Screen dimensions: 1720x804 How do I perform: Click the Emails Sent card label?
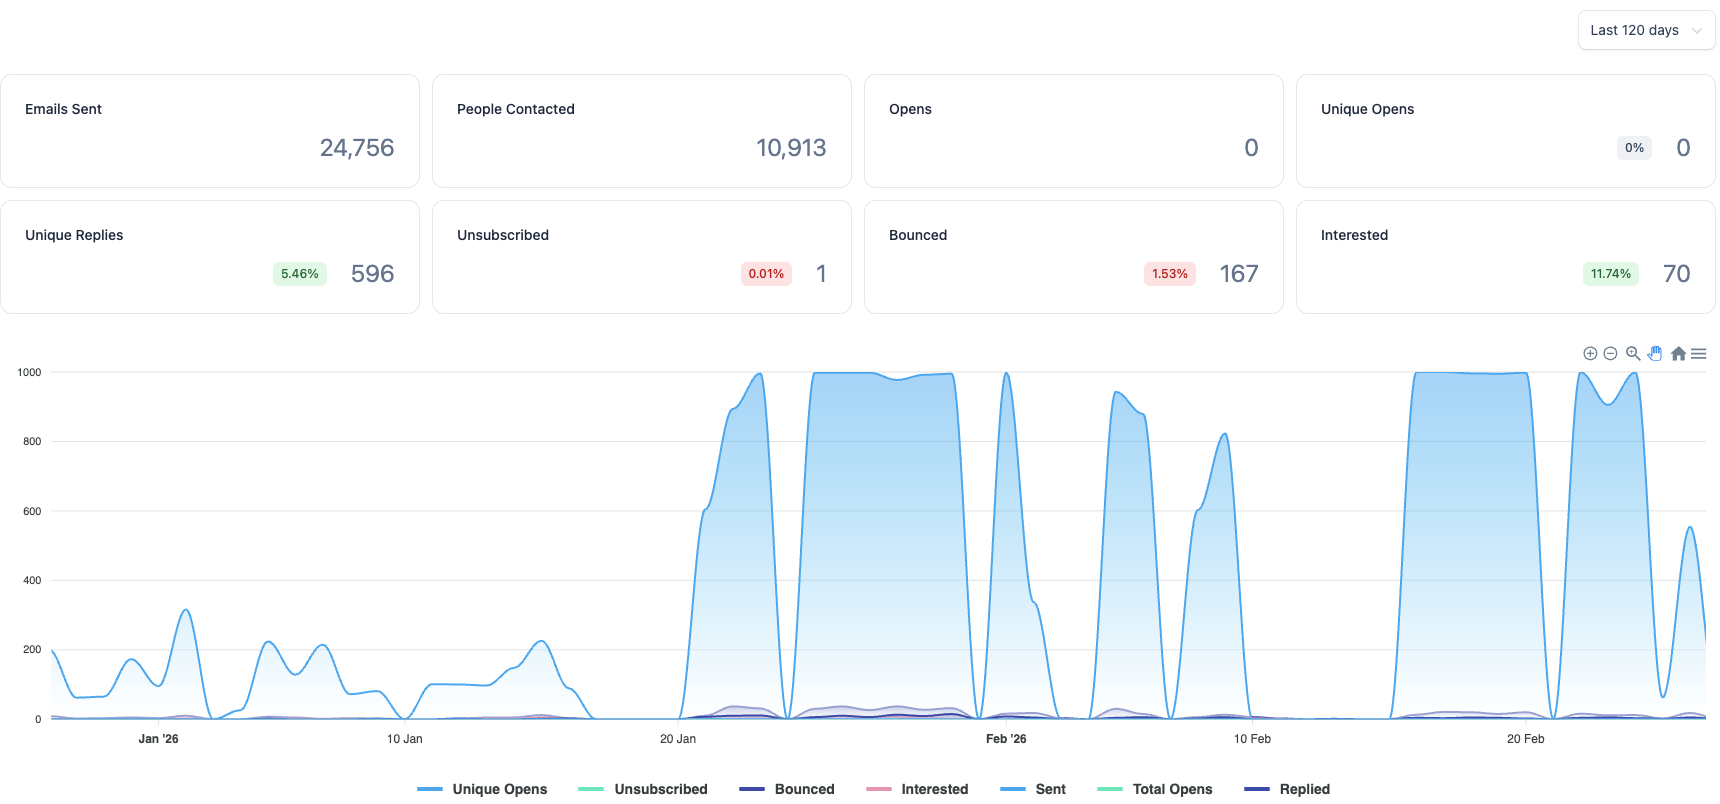point(63,109)
